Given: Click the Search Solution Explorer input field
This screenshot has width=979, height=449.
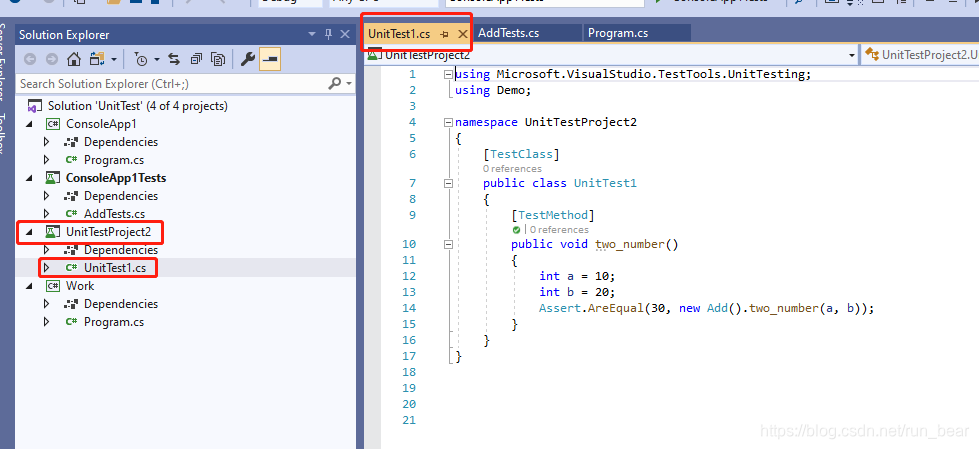Looking at the screenshot, I should pos(172,83).
